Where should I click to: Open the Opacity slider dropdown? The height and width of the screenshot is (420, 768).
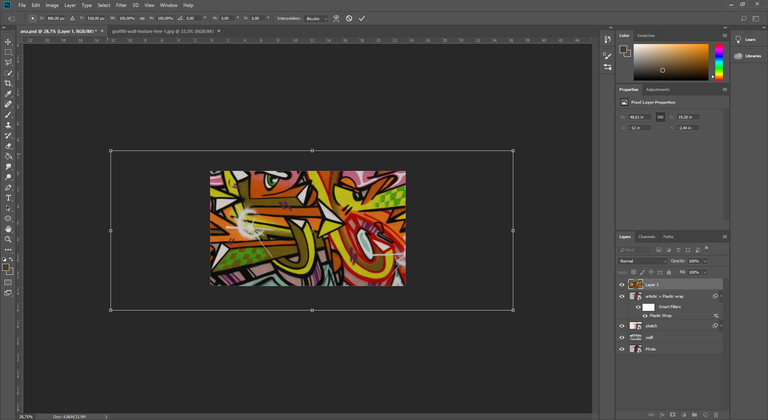click(x=705, y=261)
